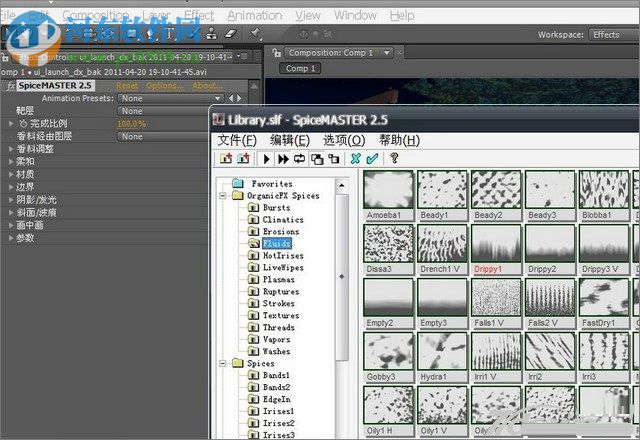Collapse the OrganicFX Spices tree node
Image resolution: width=640 pixels, height=440 pixels.
(223, 196)
